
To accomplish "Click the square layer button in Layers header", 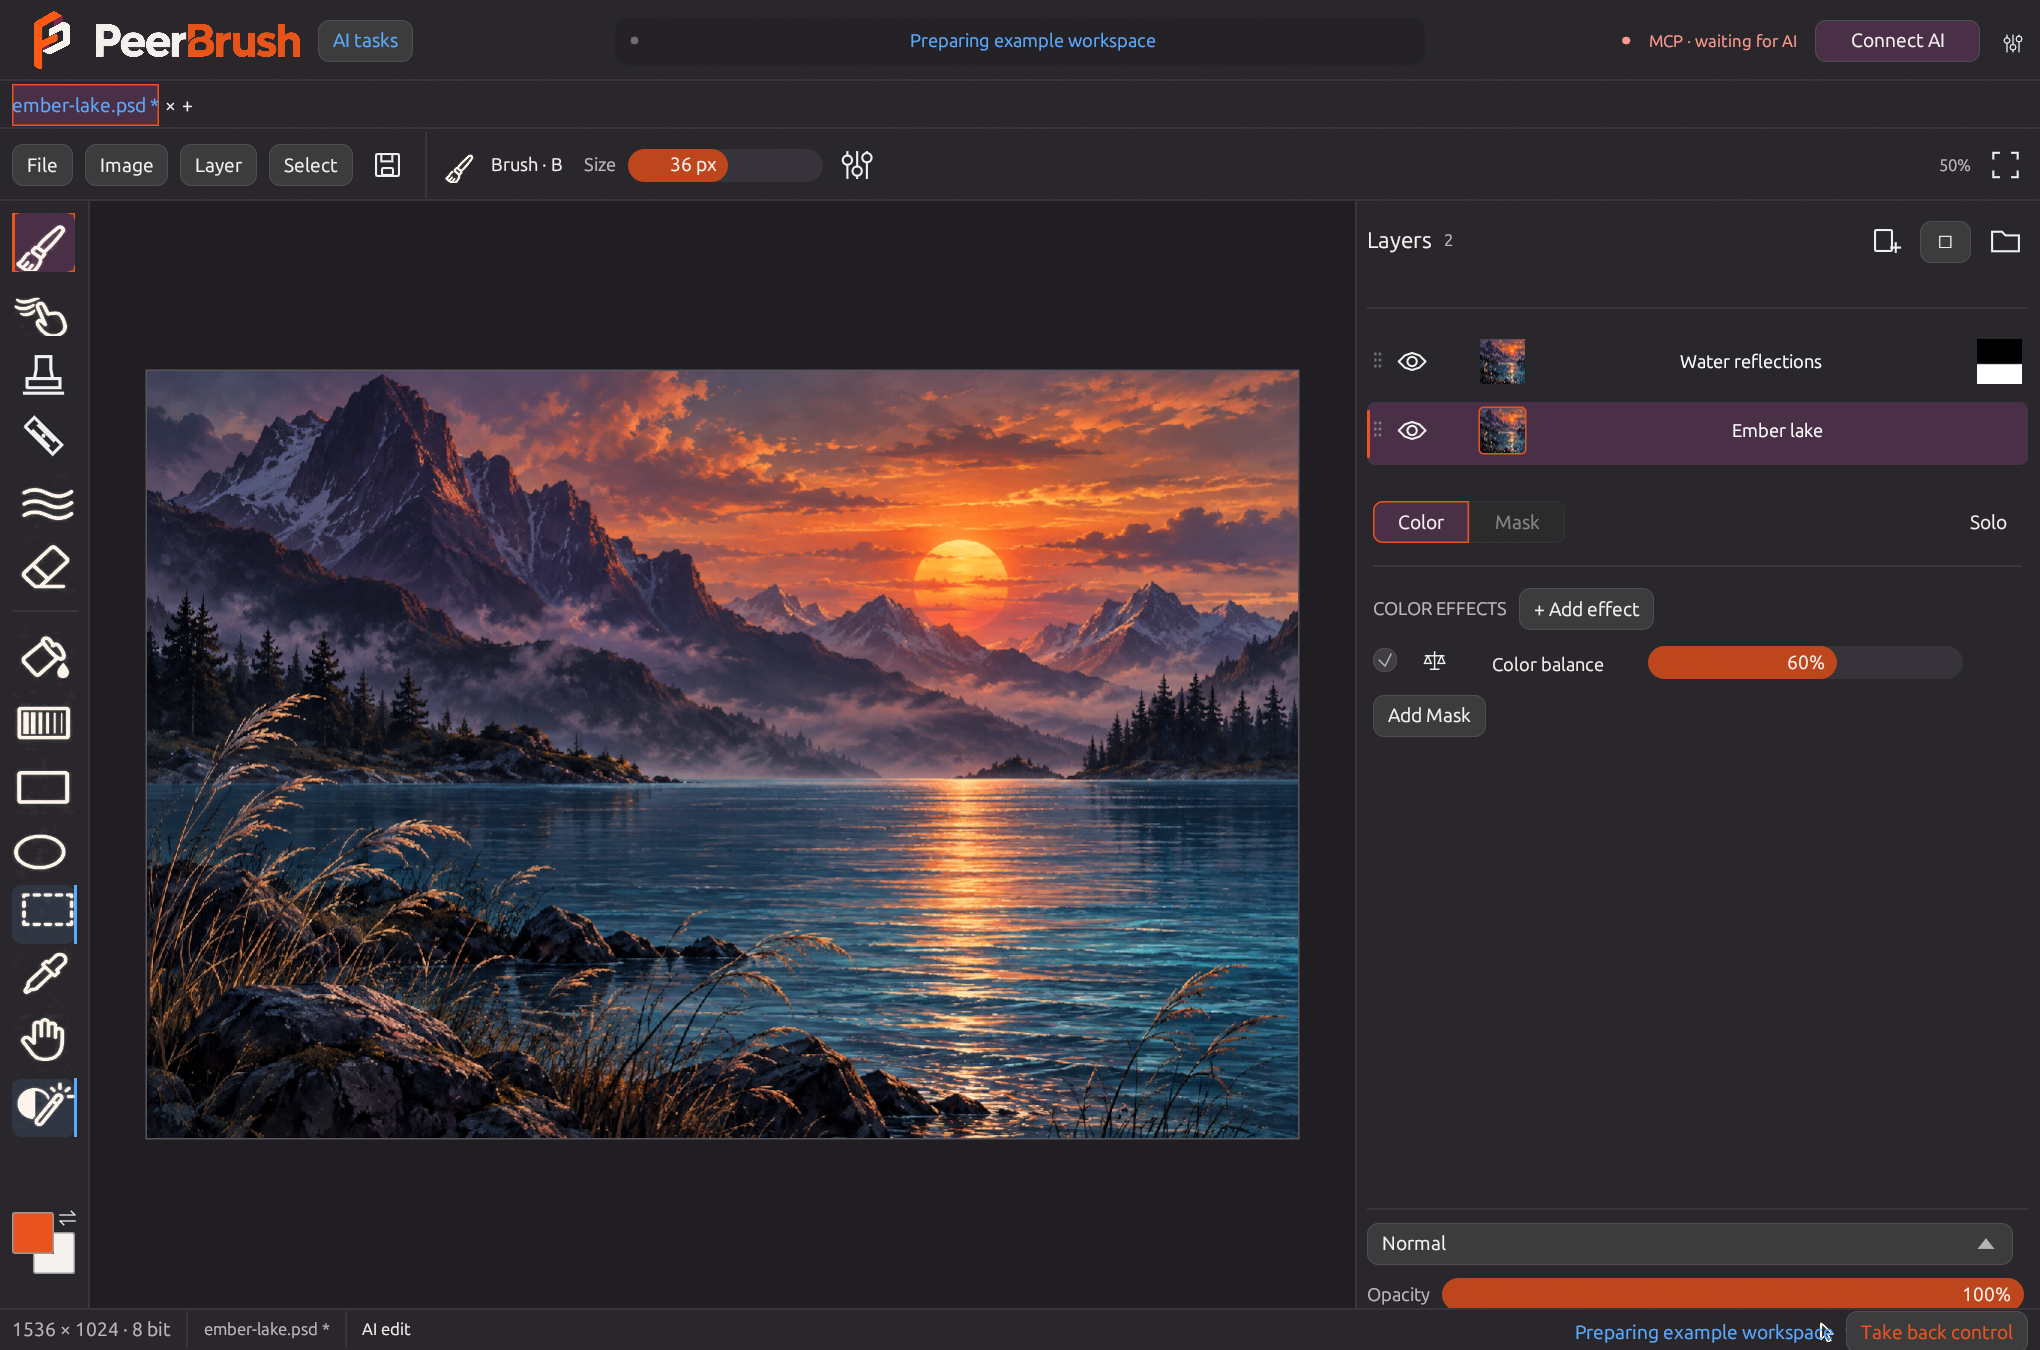I will click(x=1945, y=242).
